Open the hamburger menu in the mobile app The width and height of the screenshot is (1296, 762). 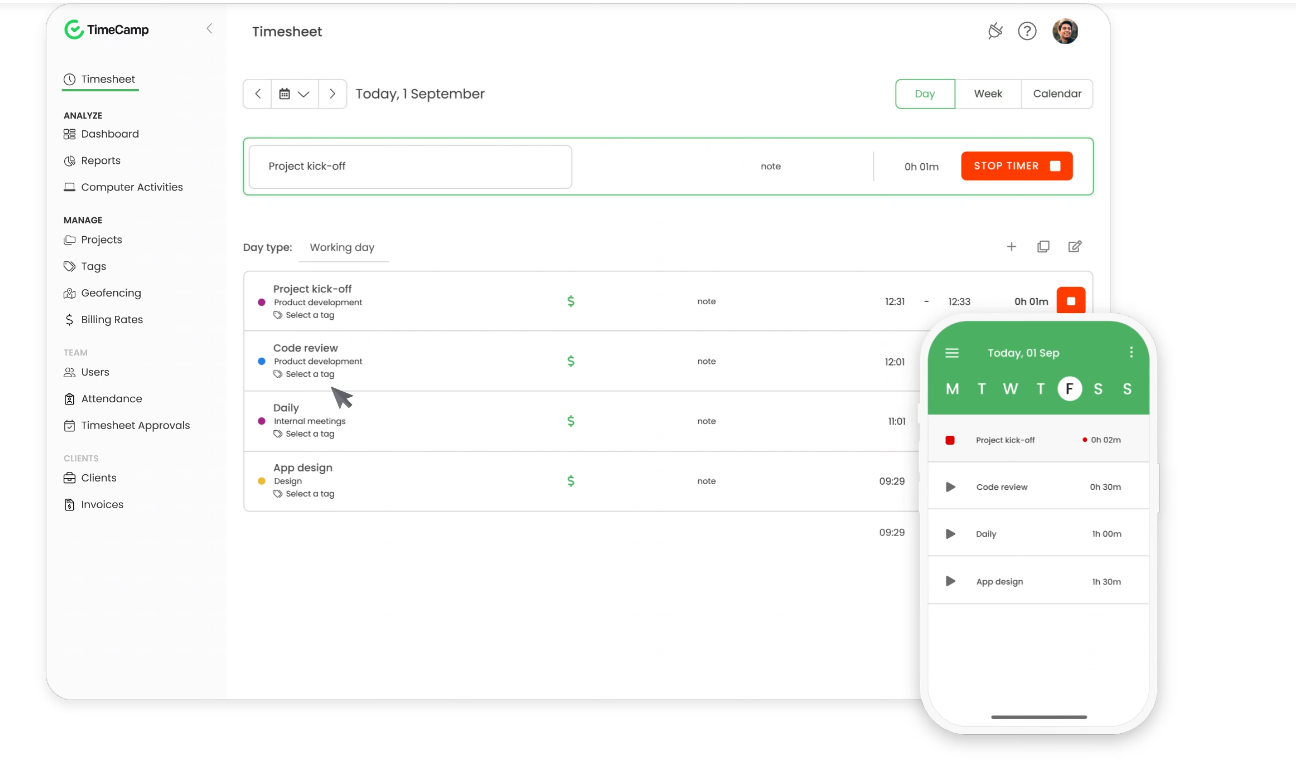[x=952, y=352]
